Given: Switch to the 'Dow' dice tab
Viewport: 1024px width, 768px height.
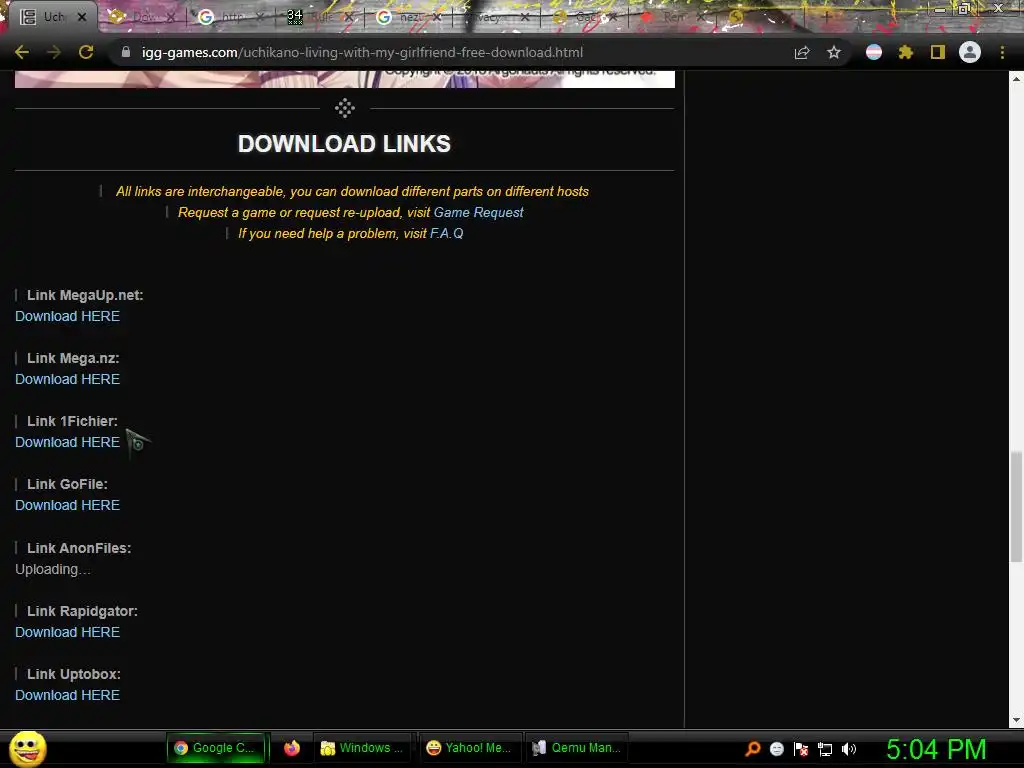Looking at the screenshot, I should pos(142,17).
